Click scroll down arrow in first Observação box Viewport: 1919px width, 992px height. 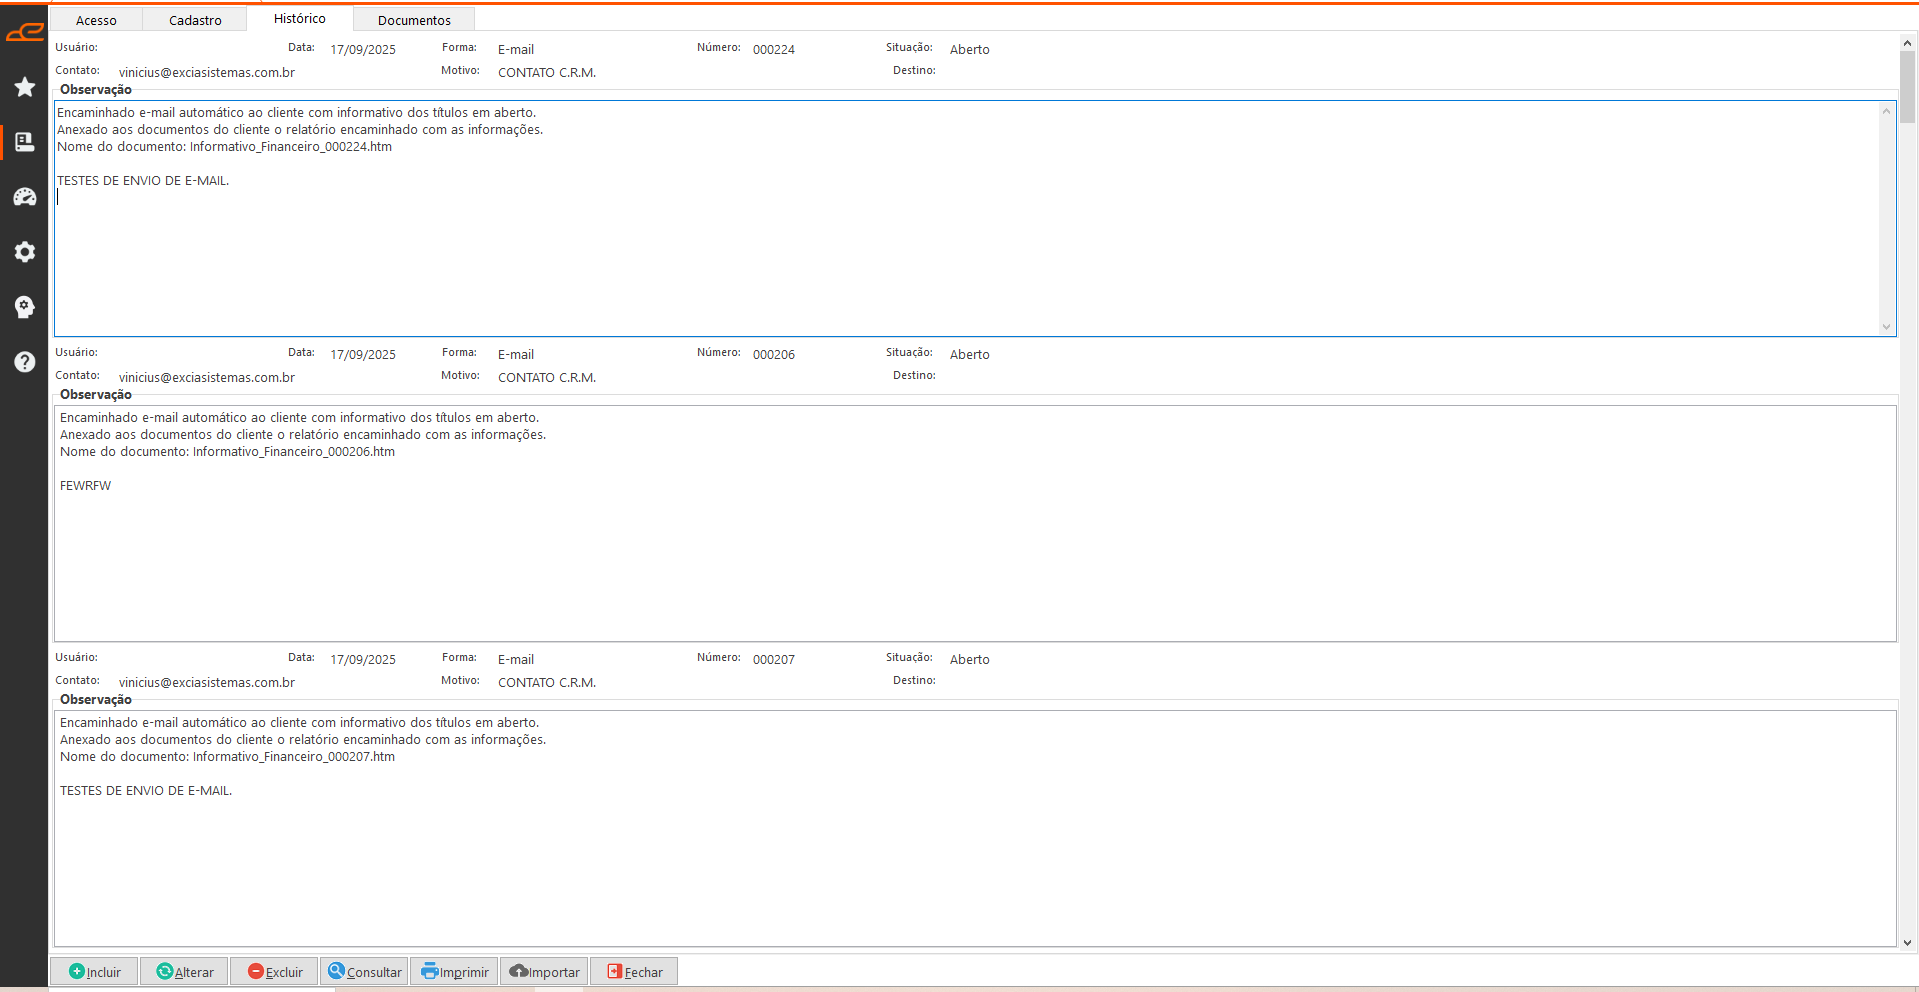point(1886,327)
